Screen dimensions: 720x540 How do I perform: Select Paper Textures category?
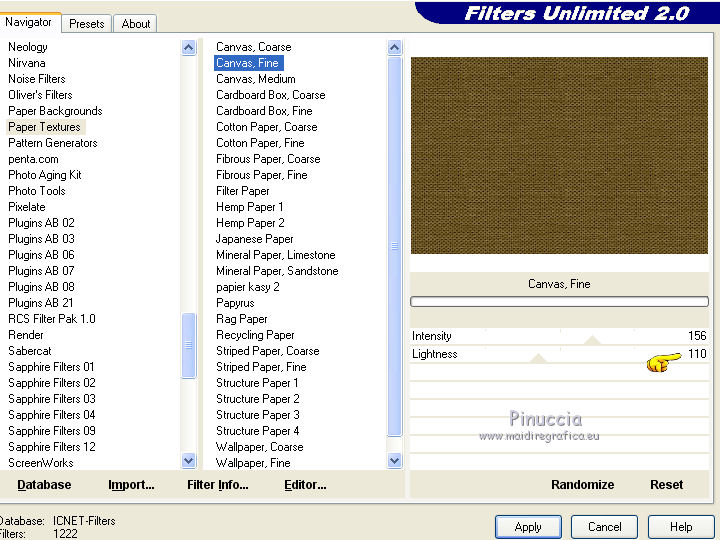[45, 127]
